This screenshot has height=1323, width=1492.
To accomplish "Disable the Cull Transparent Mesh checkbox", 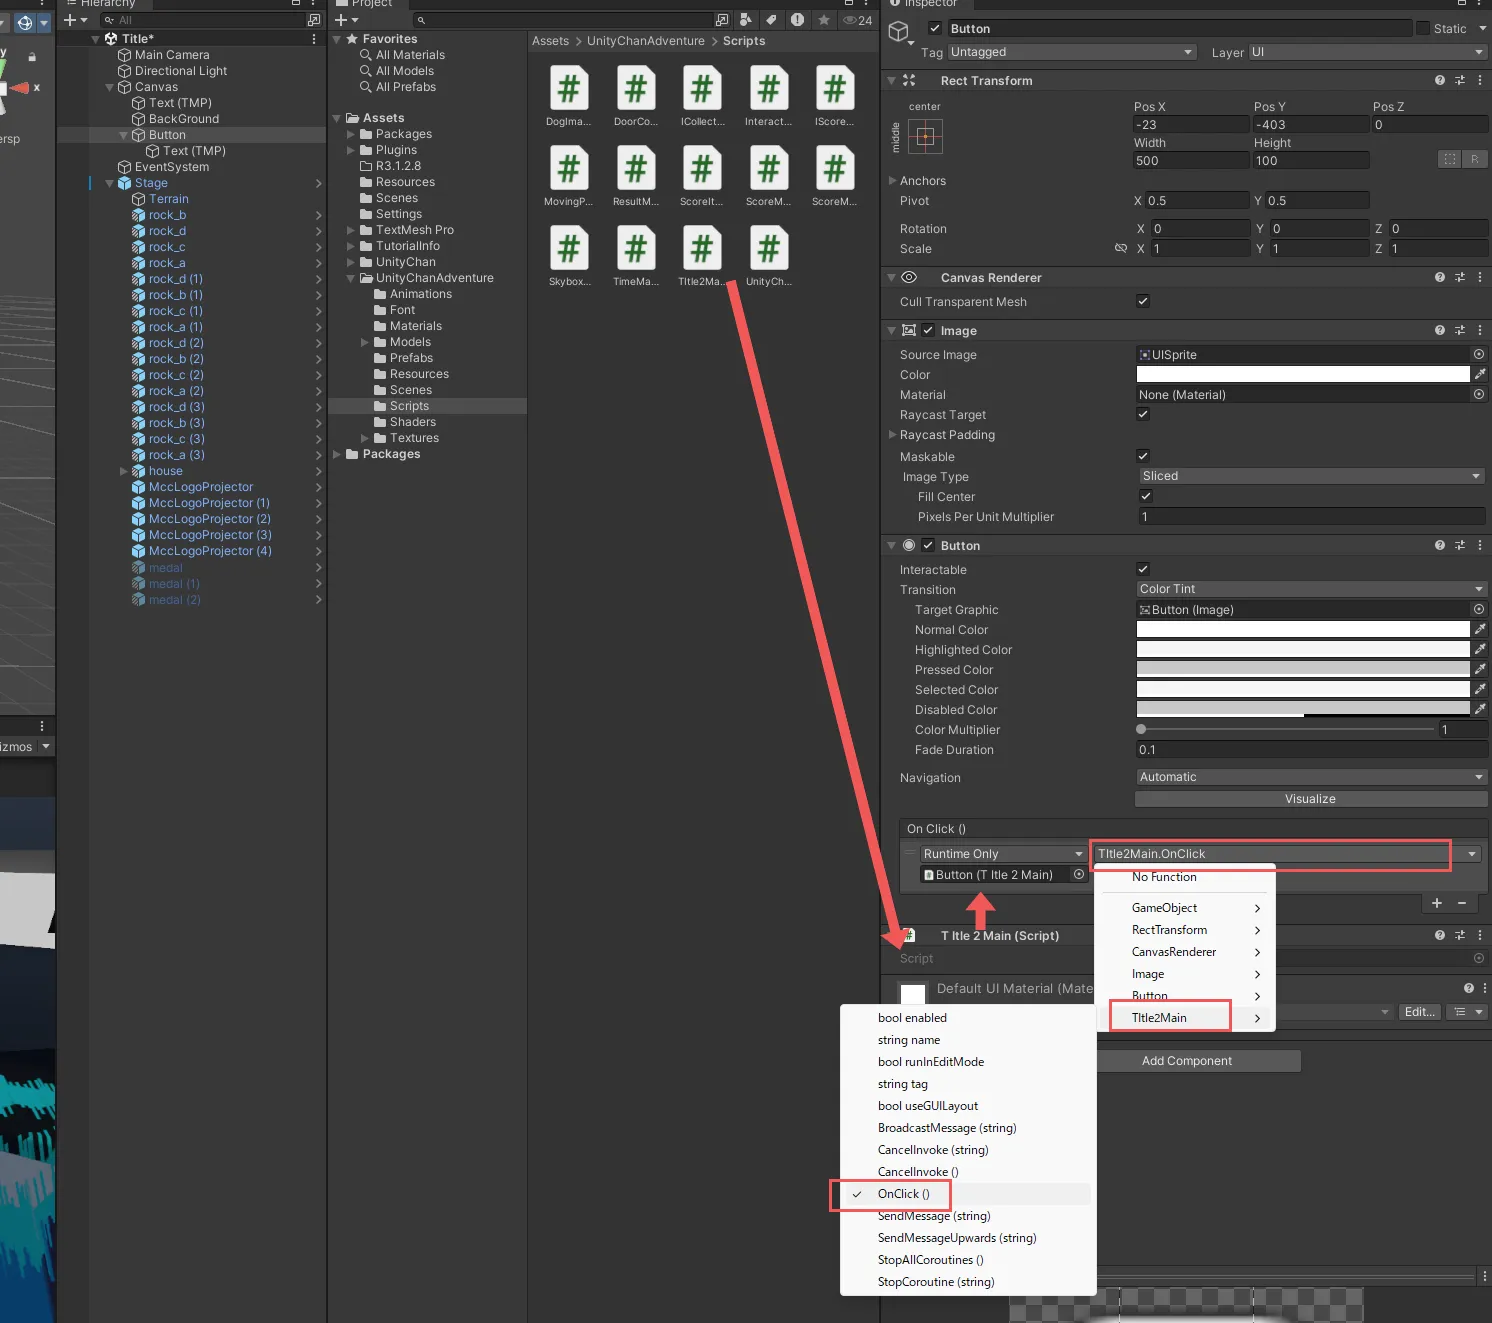I will [x=1143, y=302].
